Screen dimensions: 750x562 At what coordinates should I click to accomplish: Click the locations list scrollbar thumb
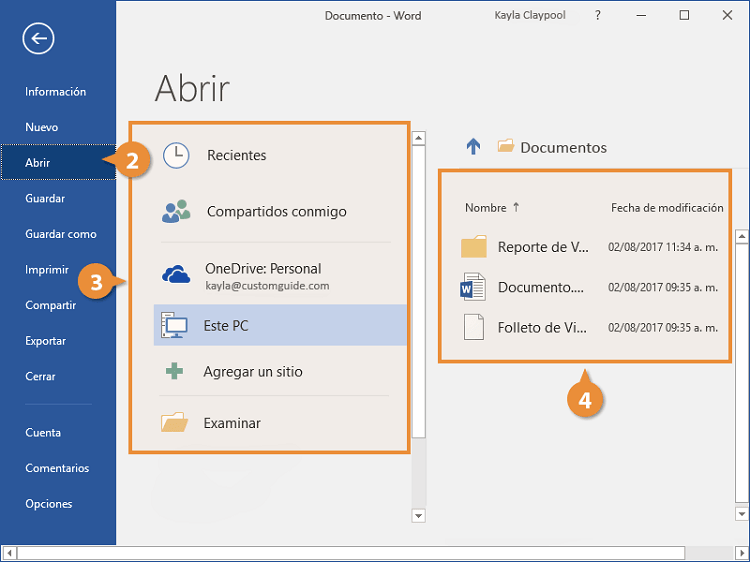pos(419,291)
